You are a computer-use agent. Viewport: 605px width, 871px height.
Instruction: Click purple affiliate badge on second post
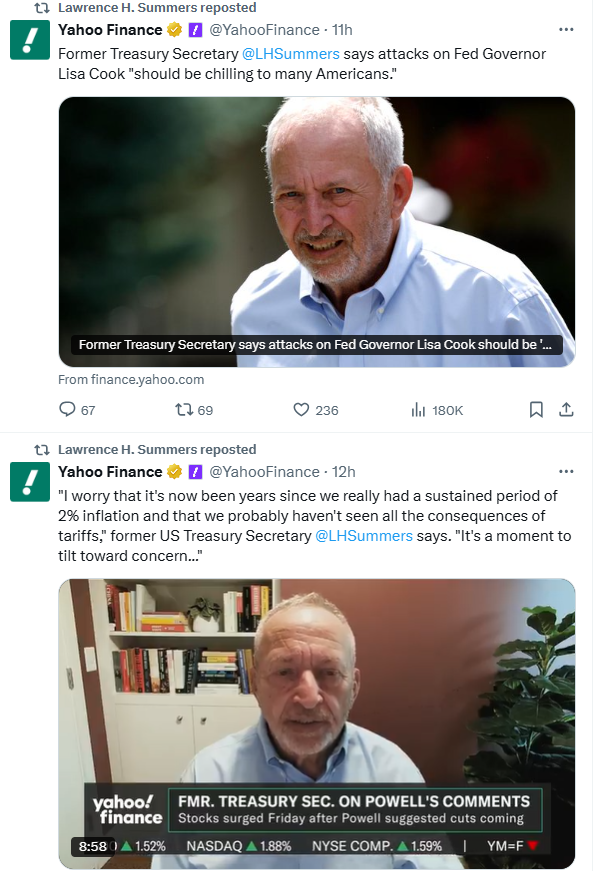(x=196, y=472)
